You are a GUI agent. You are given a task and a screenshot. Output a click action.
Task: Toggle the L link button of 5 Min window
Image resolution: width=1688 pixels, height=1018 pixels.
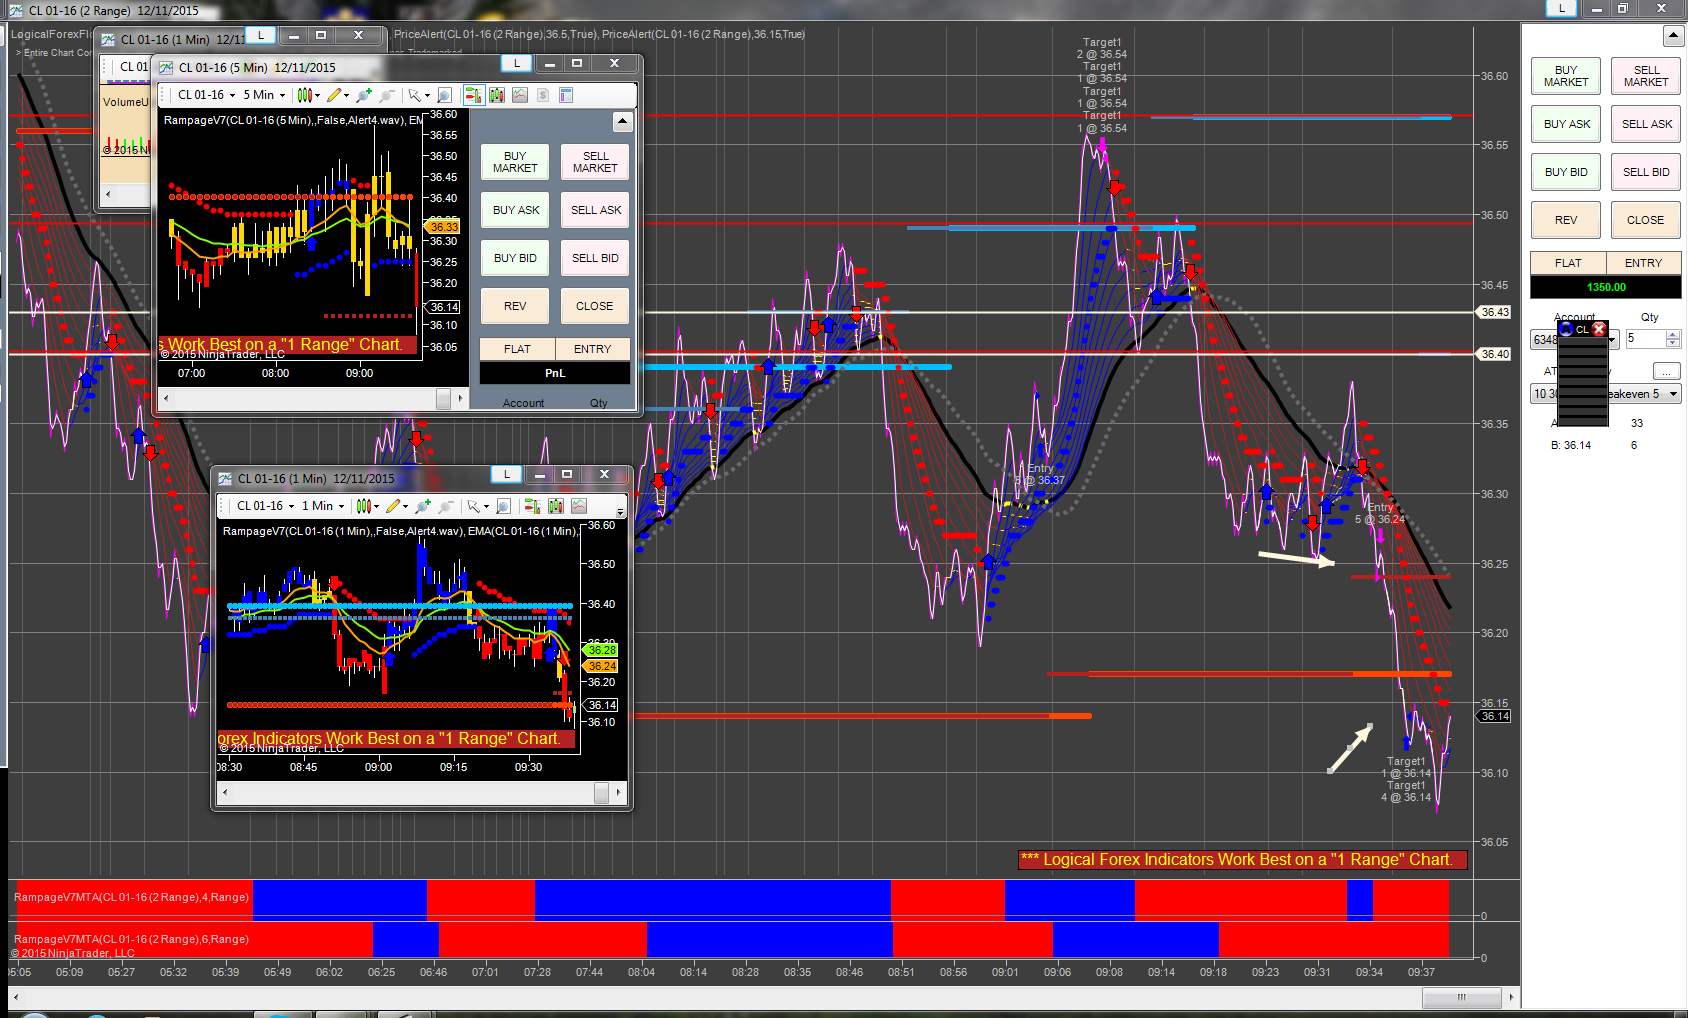(516, 63)
